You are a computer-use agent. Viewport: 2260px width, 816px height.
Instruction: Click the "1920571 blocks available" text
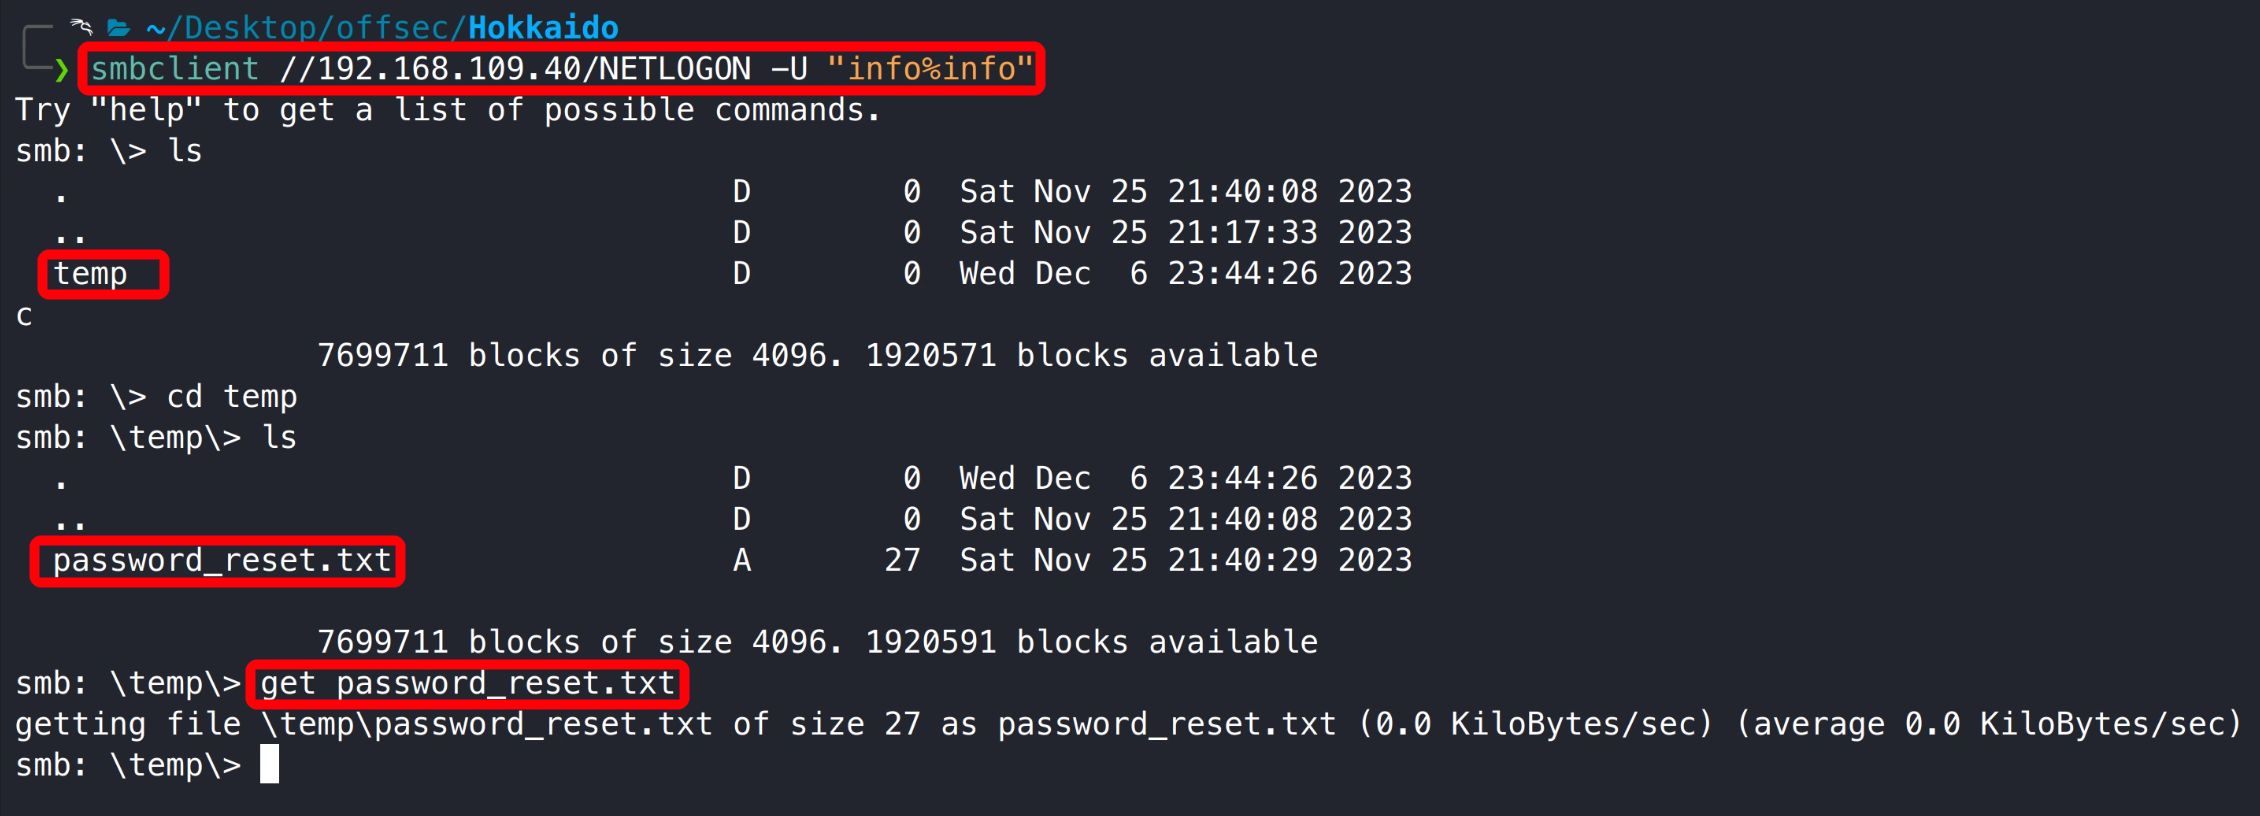tap(1091, 356)
